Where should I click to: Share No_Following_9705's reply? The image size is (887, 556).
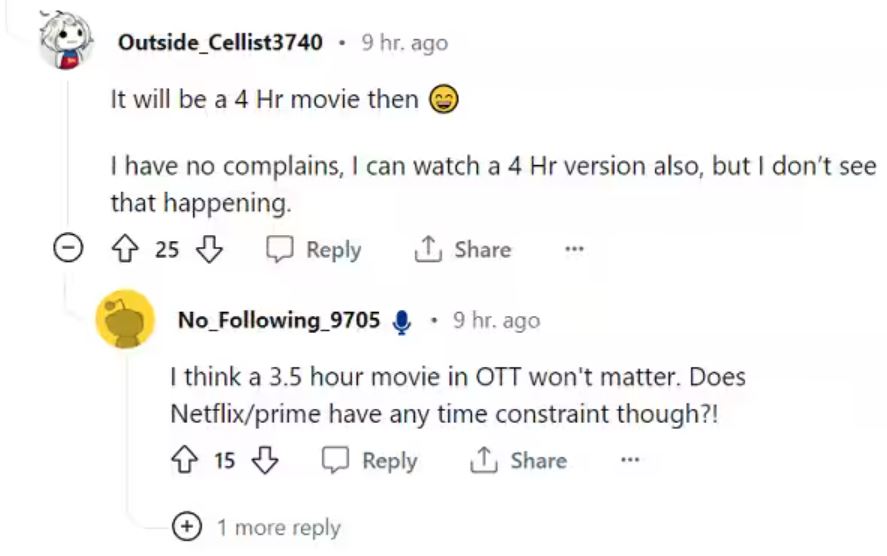(518, 461)
